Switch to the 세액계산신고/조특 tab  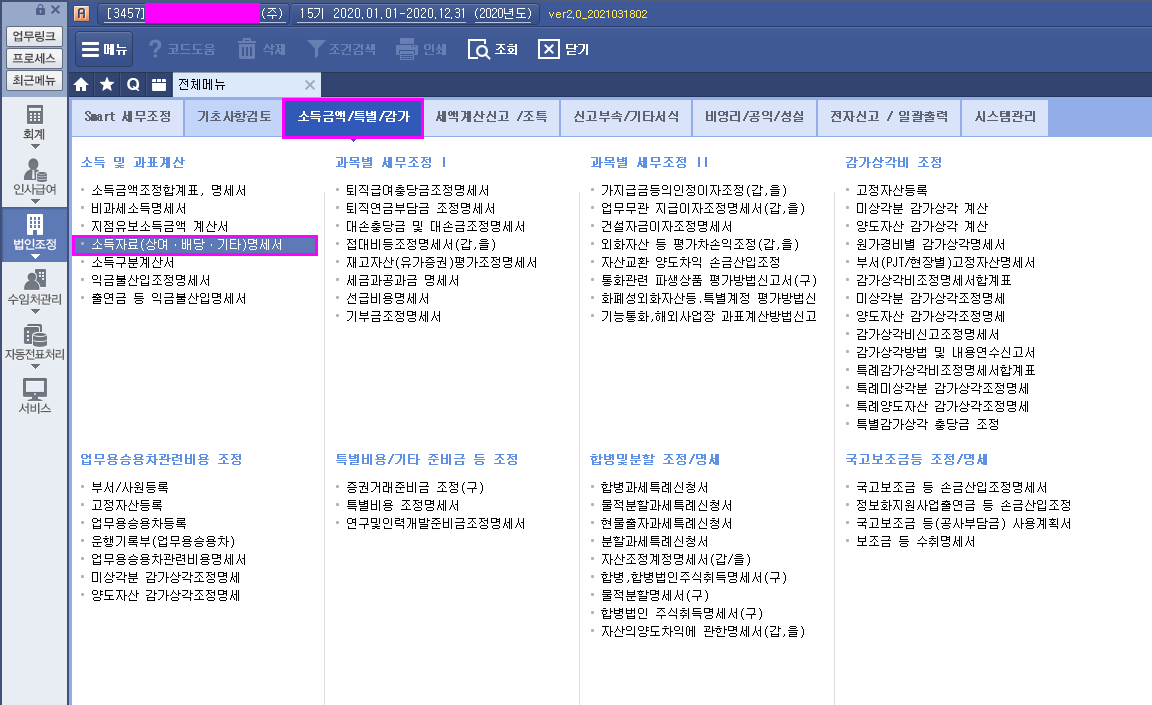491,117
